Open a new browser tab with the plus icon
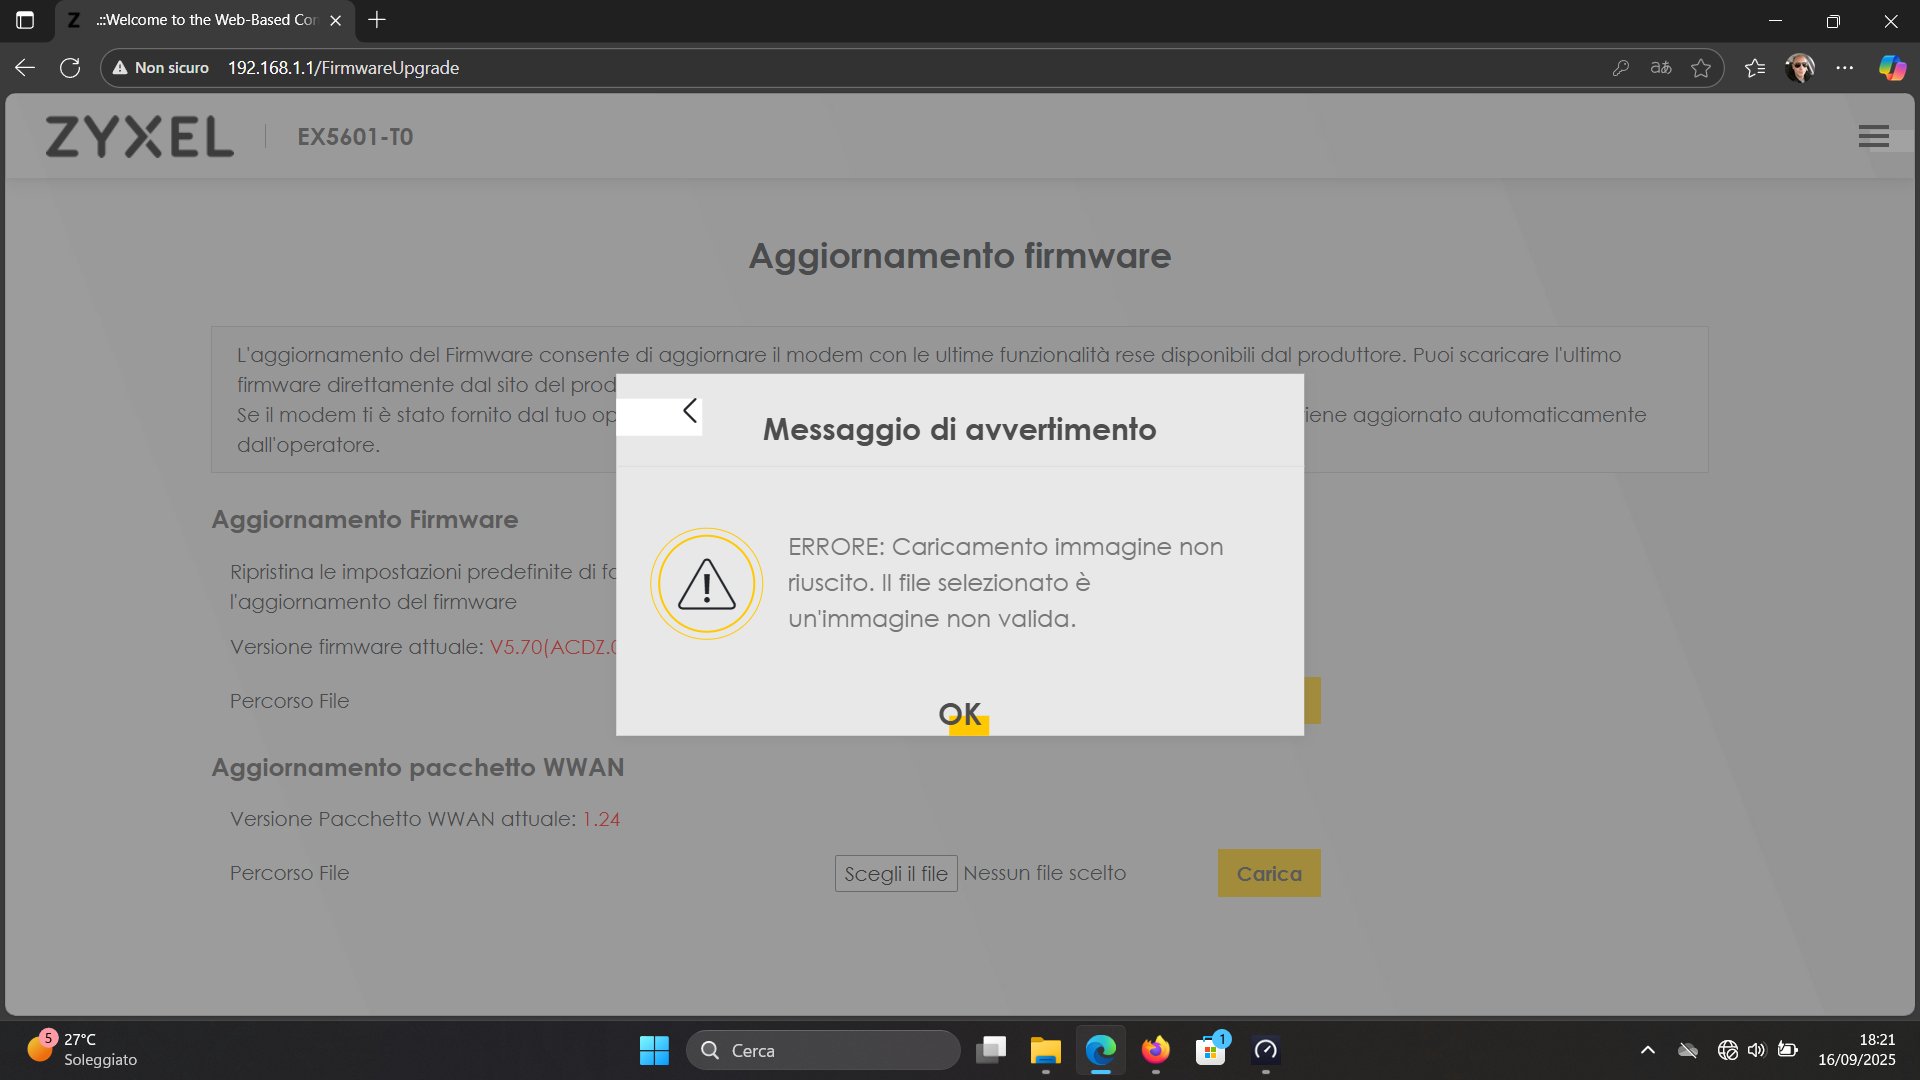This screenshot has height=1080, width=1920. 377,20
